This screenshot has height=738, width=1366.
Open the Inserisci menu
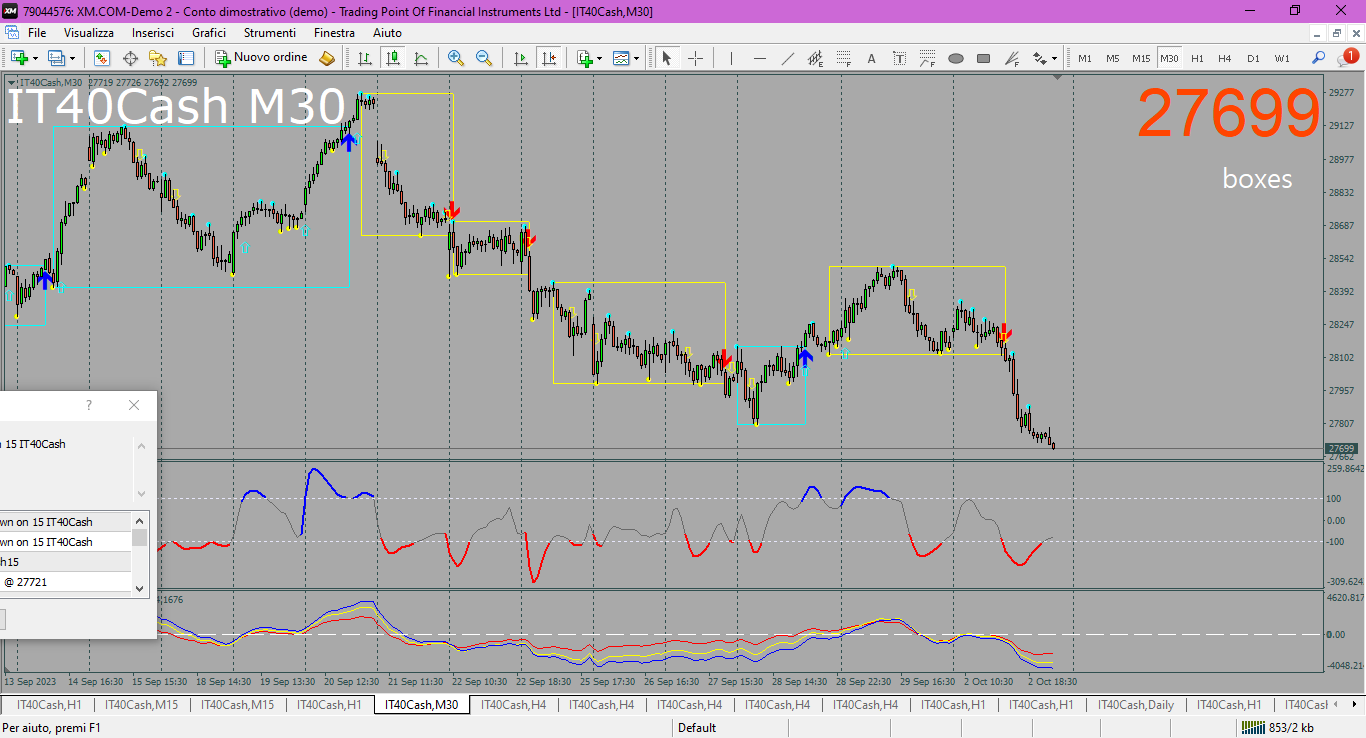coord(152,33)
